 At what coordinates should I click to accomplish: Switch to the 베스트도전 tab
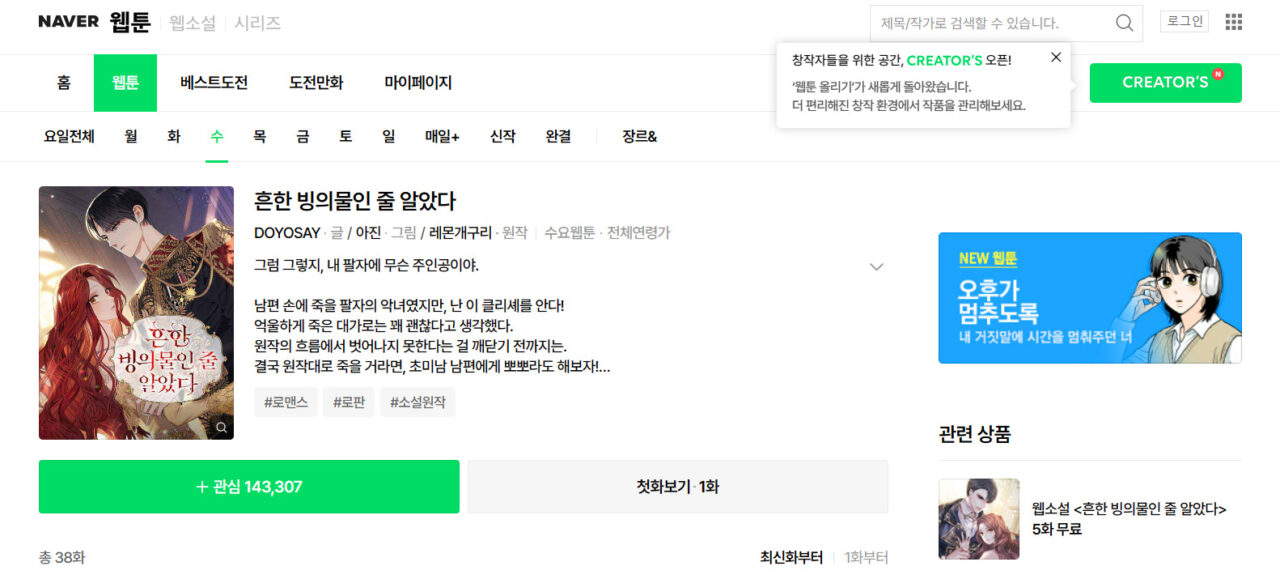pos(214,83)
